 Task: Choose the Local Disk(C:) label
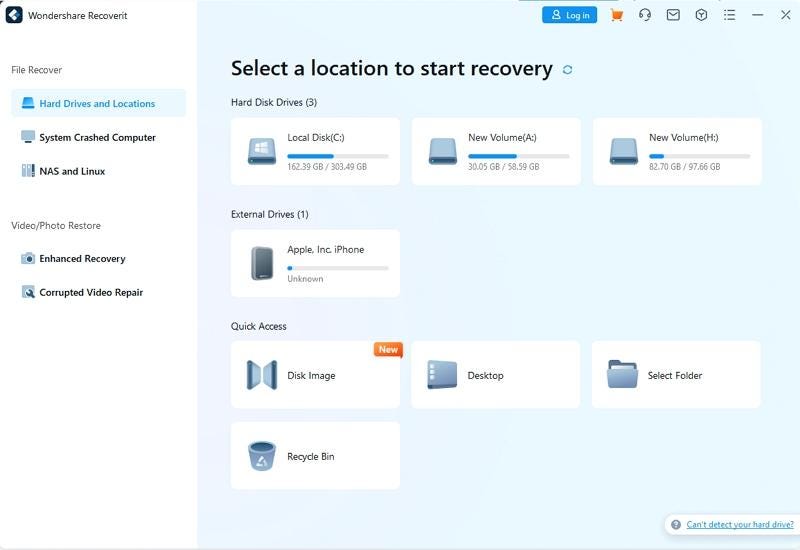(x=316, y=137)
